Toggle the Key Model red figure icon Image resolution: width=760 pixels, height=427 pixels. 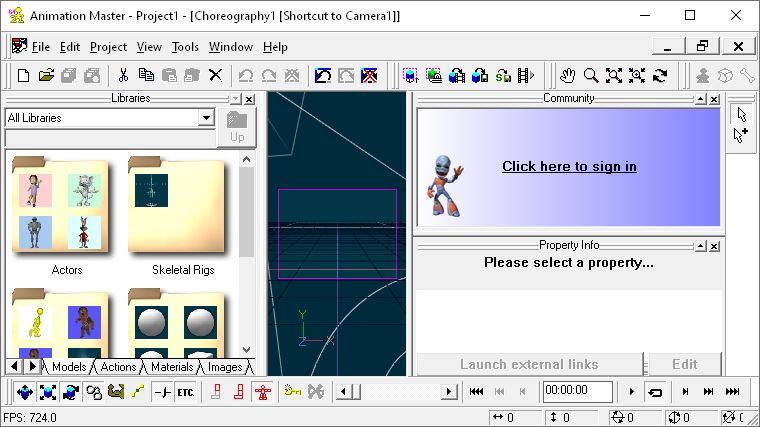click(x=263, y=392)
